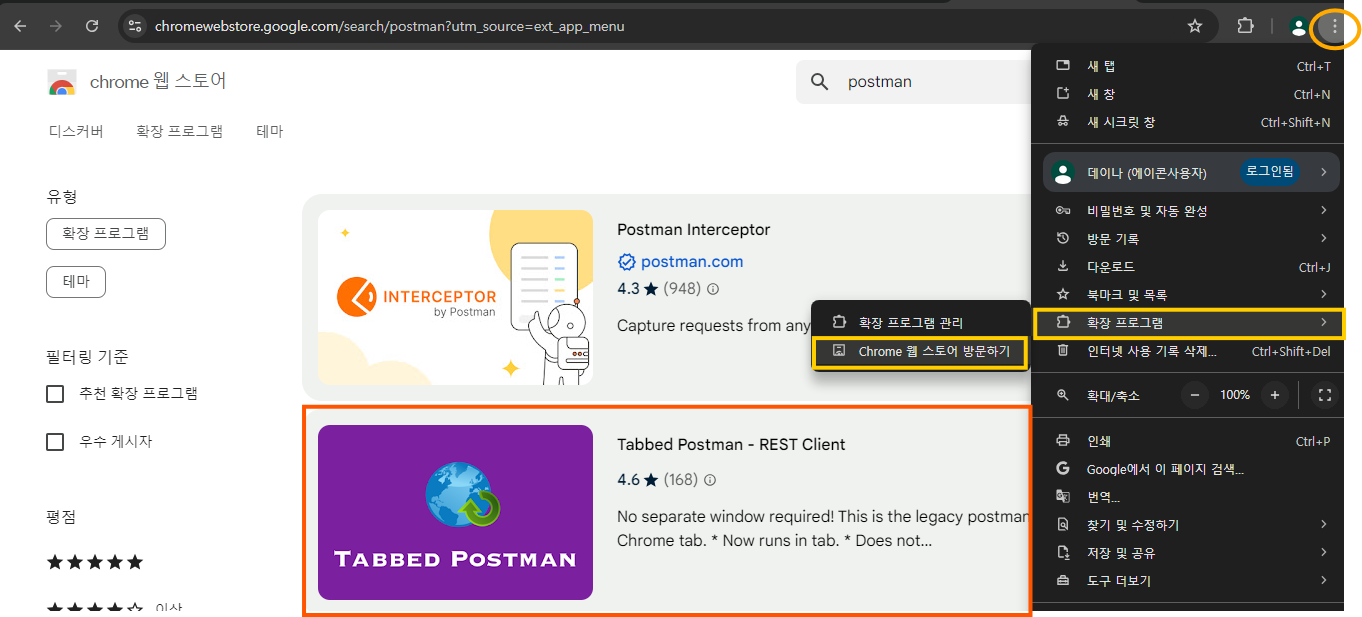Screen dimensions: 1362x617
Task: Click the Chrome Web Store logo
Action: coord(62,82)
